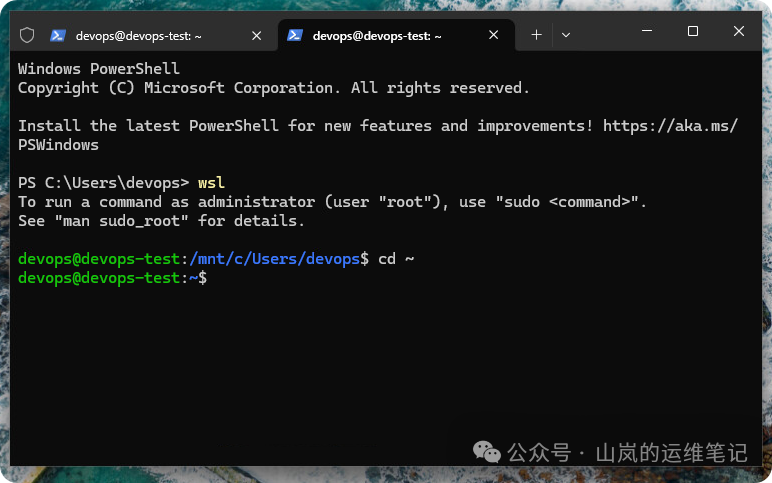Minimize the terminal window
The height and width of the screenshot is (483, 772).
(647, 31)
